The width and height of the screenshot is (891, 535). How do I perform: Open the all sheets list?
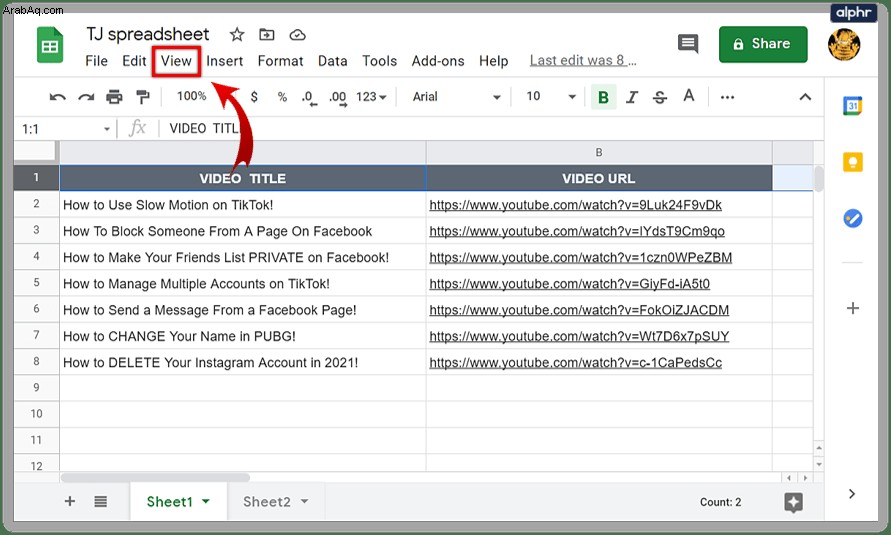(x=101, y=501)
